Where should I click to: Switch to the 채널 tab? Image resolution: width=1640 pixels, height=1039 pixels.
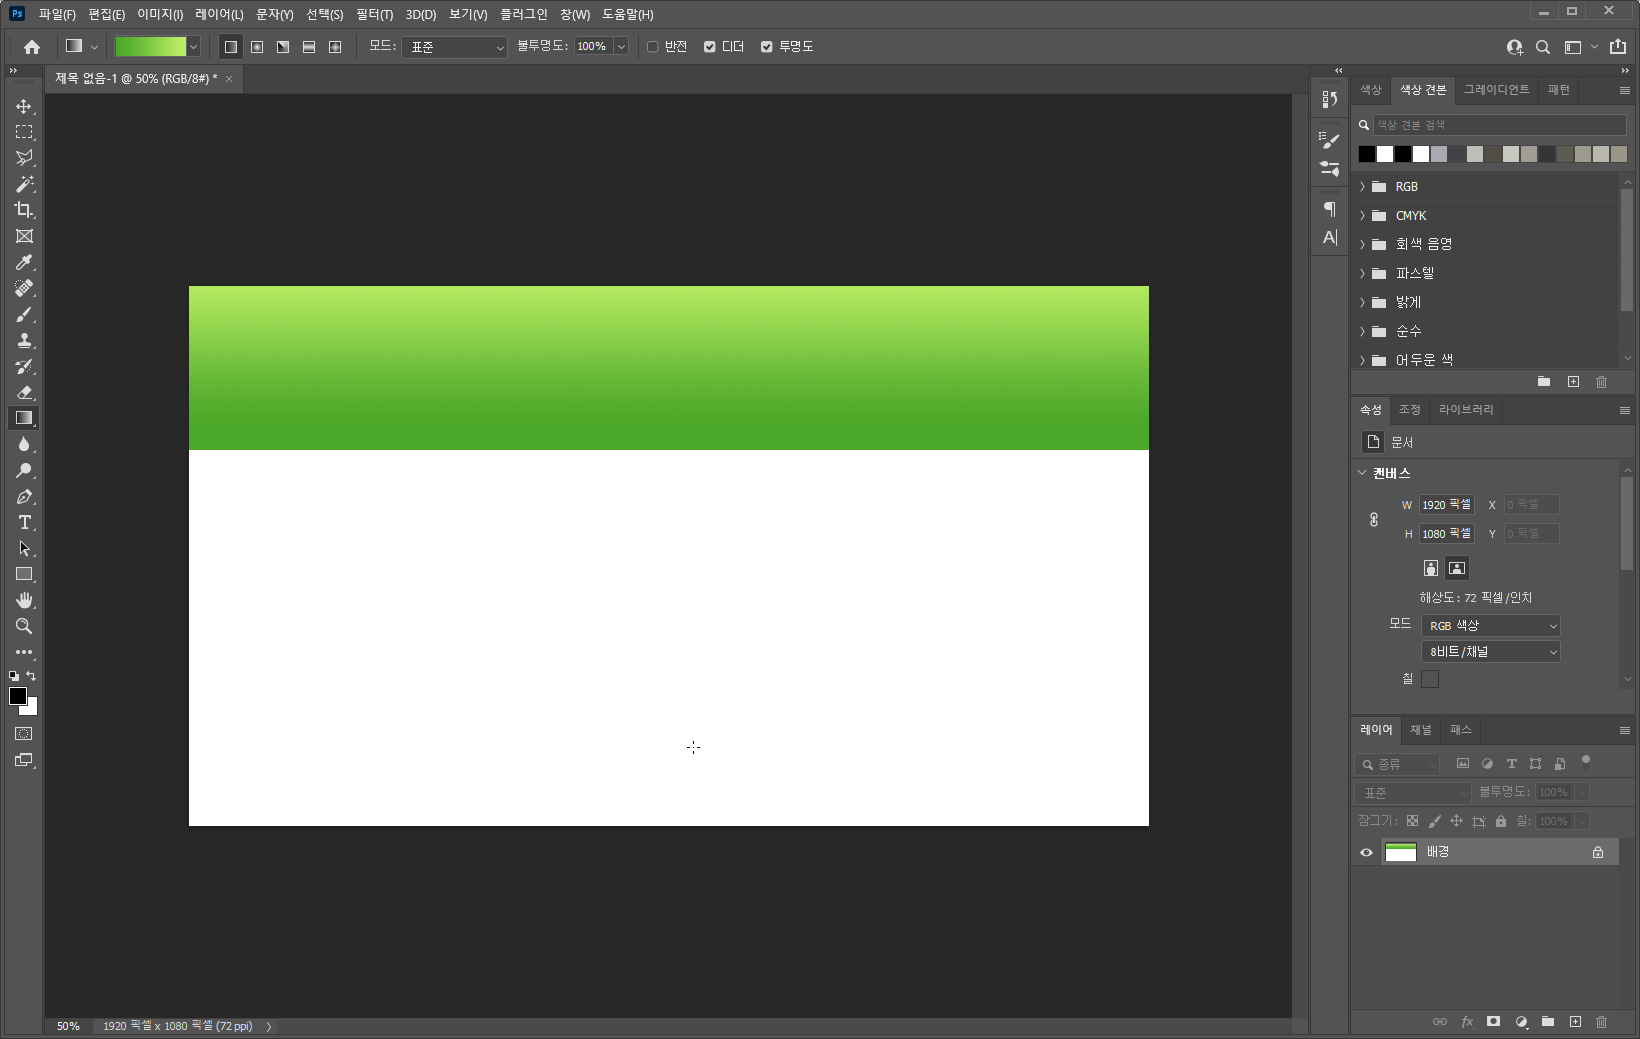coord(1421,730)
